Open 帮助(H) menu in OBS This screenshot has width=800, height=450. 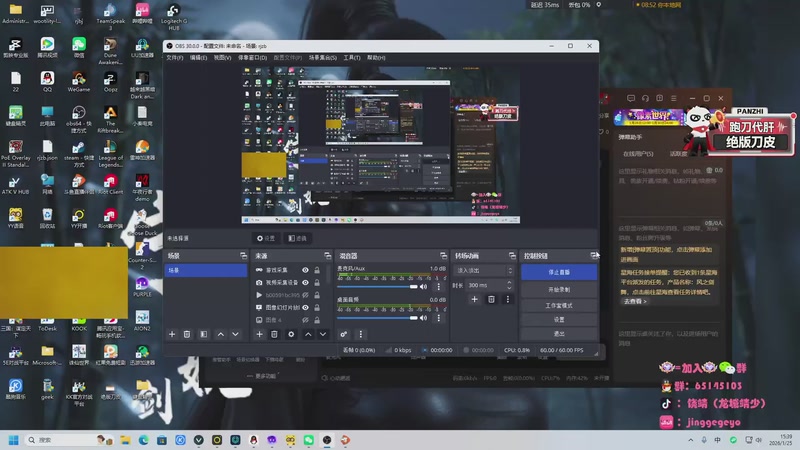(x=376, y=58)
